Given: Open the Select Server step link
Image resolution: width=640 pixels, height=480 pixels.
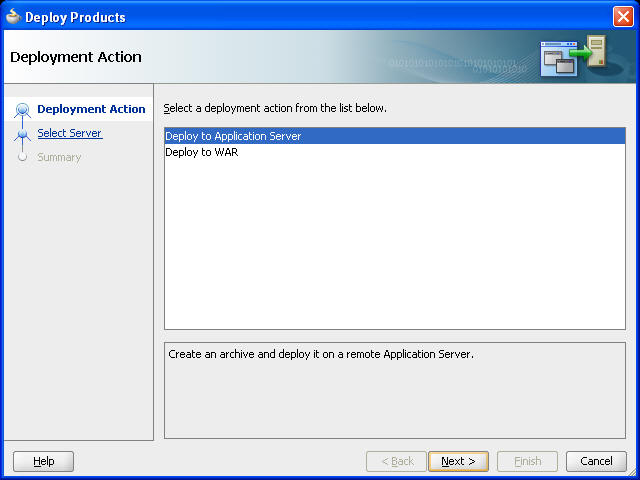Looking at the screenshot, I should coord(70,133).
